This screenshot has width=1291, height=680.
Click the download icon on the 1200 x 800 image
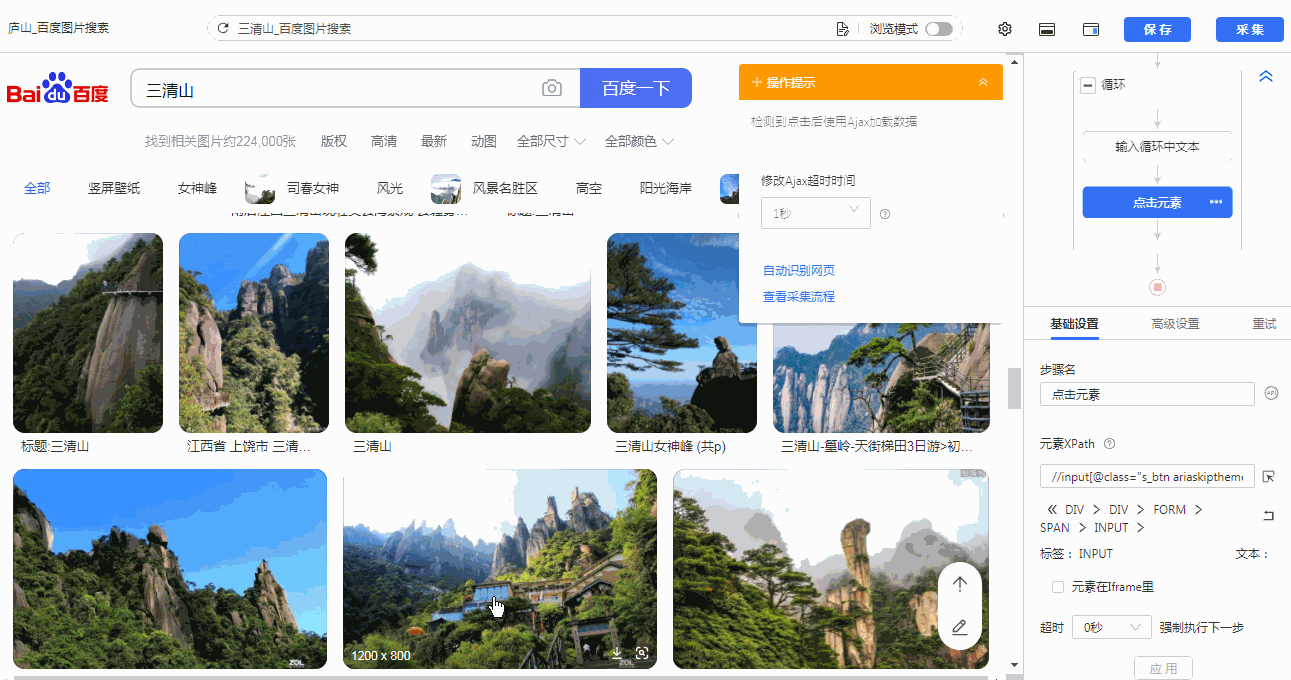pos(618,654)
